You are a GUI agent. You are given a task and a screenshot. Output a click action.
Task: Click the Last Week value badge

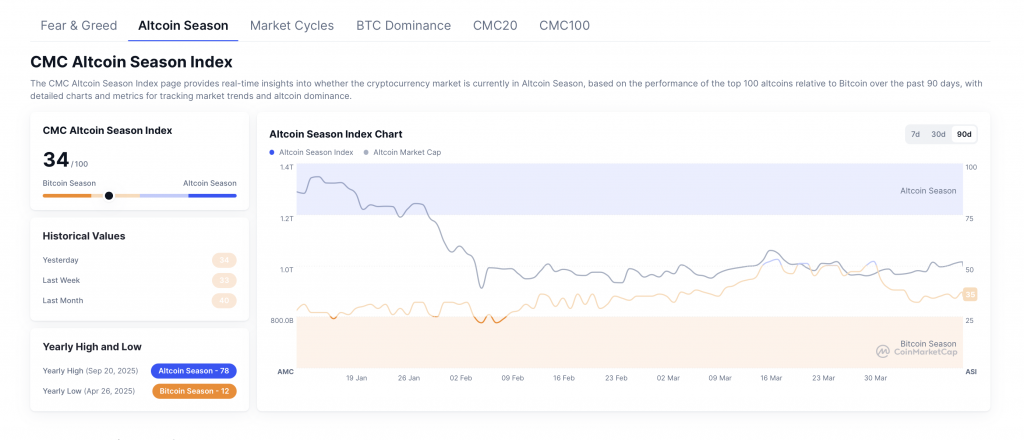click(224, 280)
